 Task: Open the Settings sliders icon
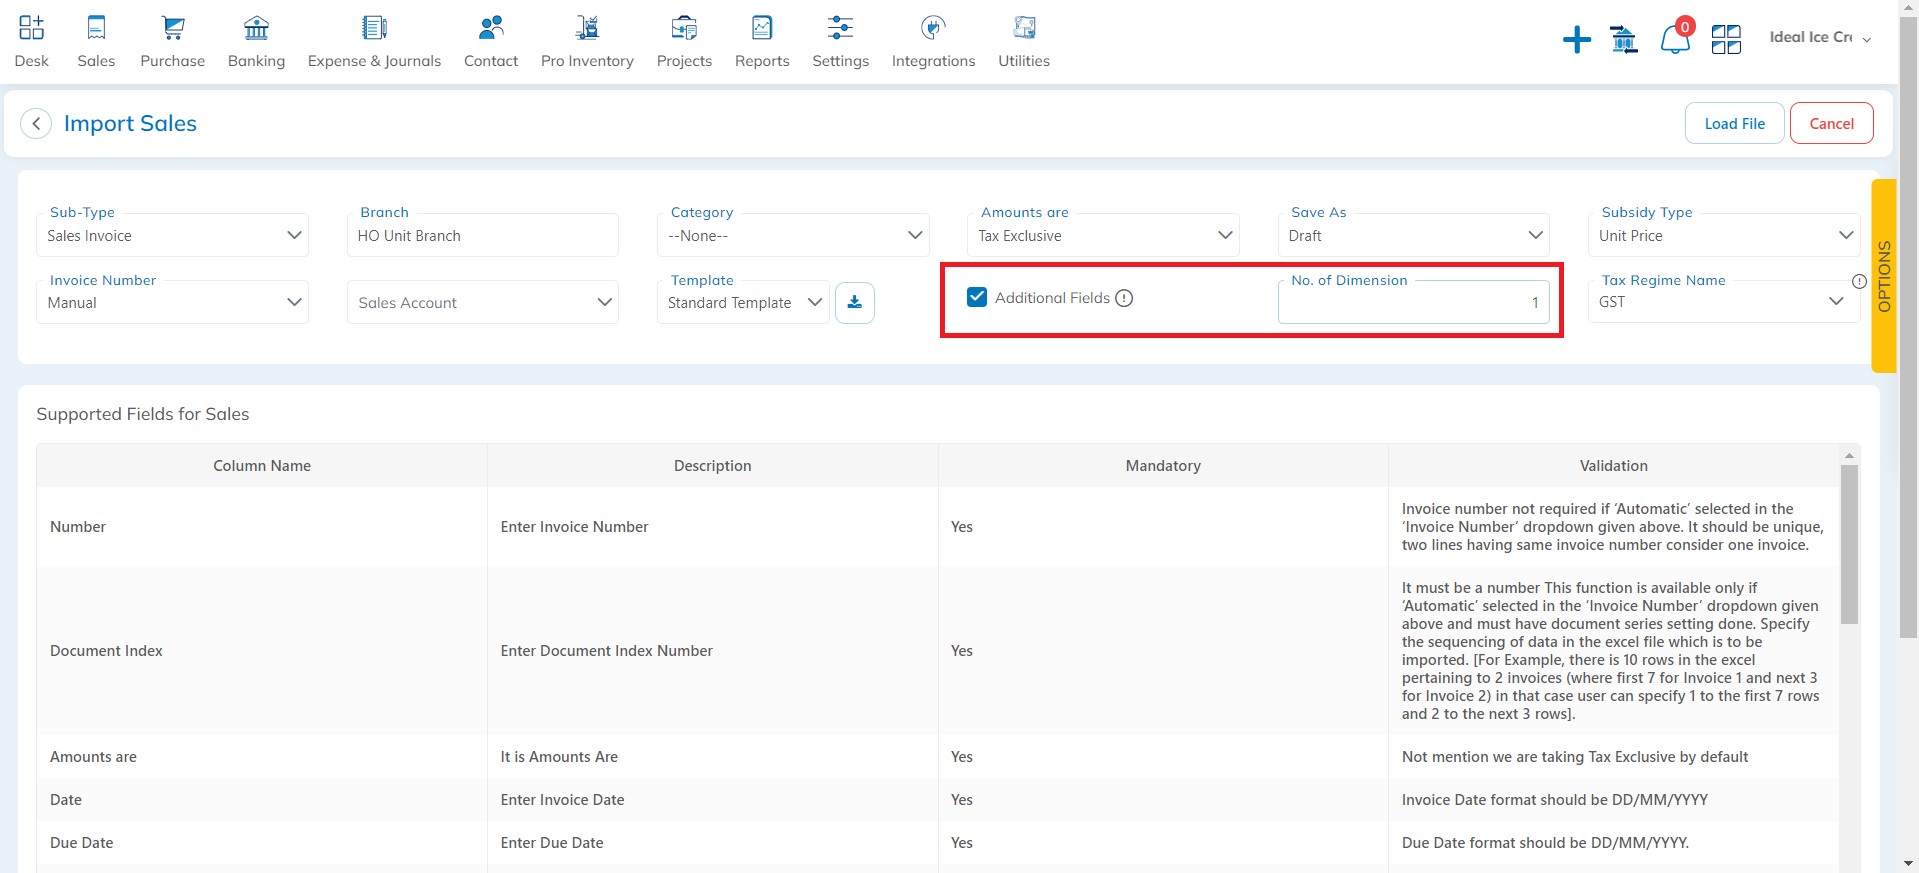tap(841, 28)
